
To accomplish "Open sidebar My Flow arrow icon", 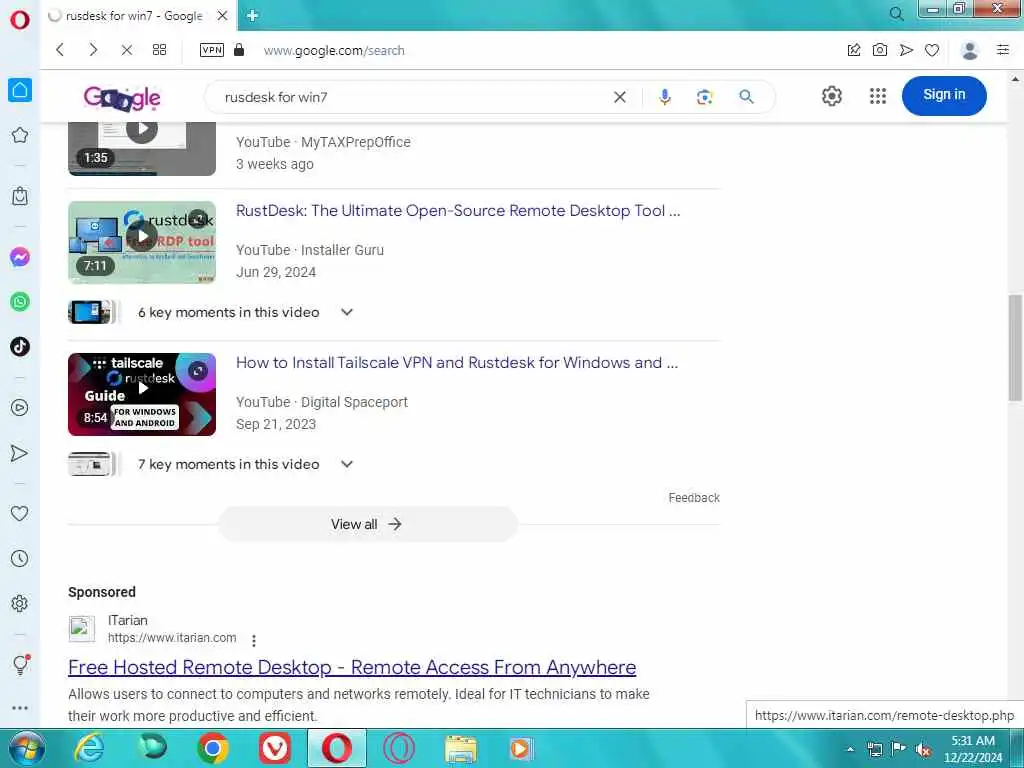I will [x=20, y=453].
